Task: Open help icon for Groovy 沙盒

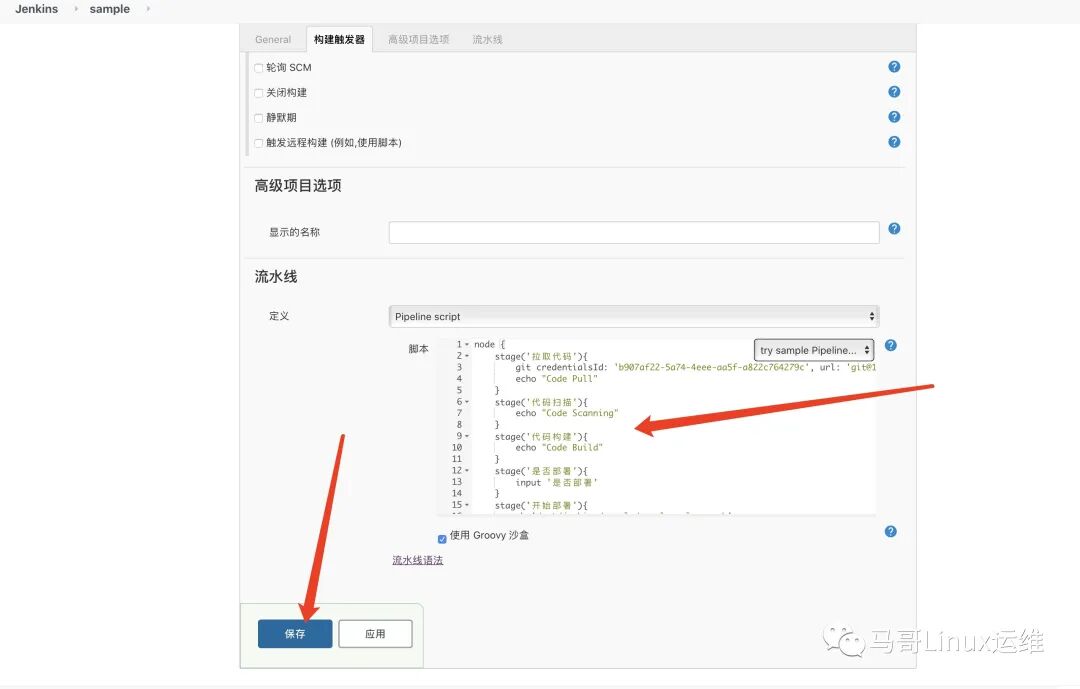Action: coord(891,531)
